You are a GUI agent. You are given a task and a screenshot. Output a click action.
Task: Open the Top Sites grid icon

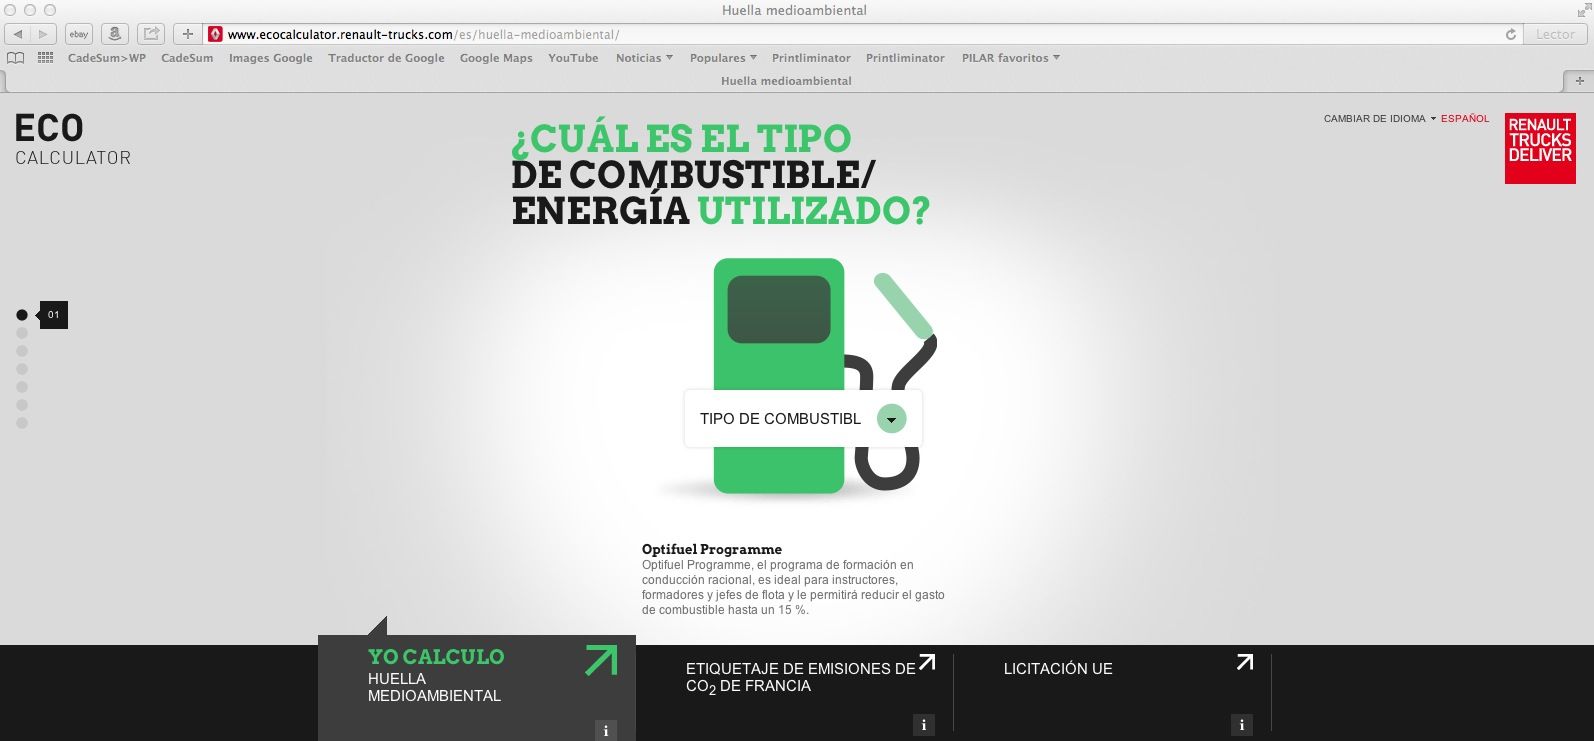coord(45,58)
